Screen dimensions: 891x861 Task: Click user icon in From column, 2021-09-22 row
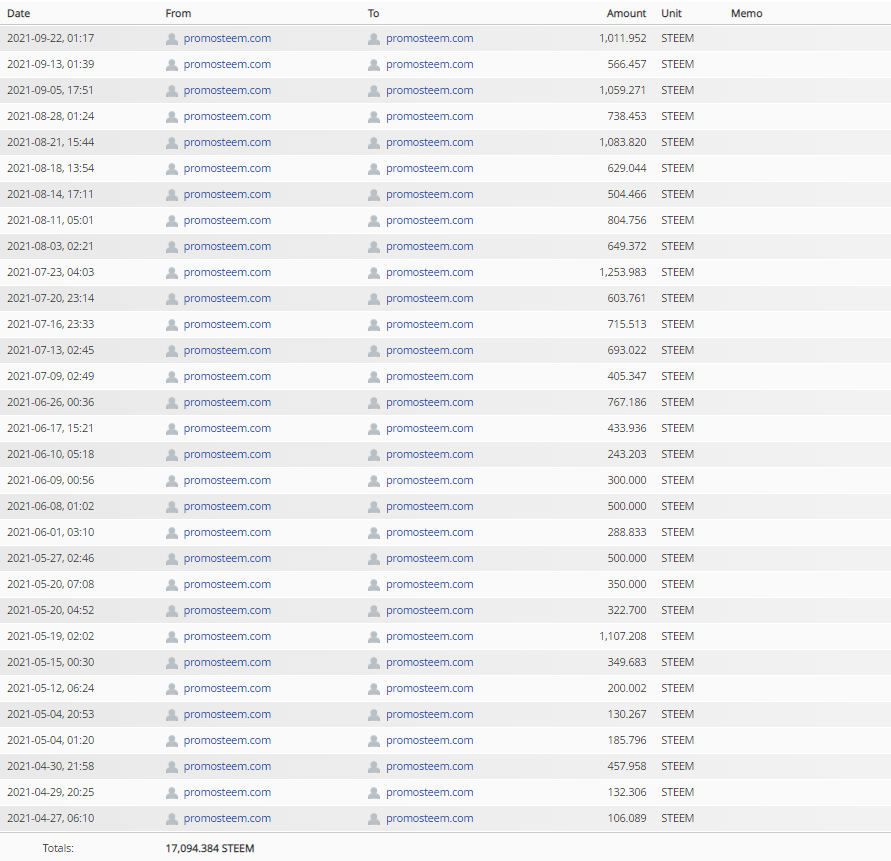pyautogui.click(x=172, y=39)
